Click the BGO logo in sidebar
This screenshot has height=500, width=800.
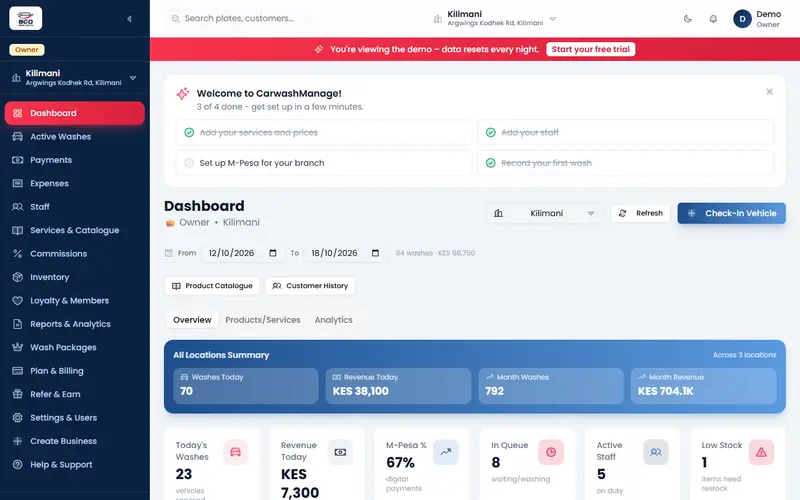[26, 19]
